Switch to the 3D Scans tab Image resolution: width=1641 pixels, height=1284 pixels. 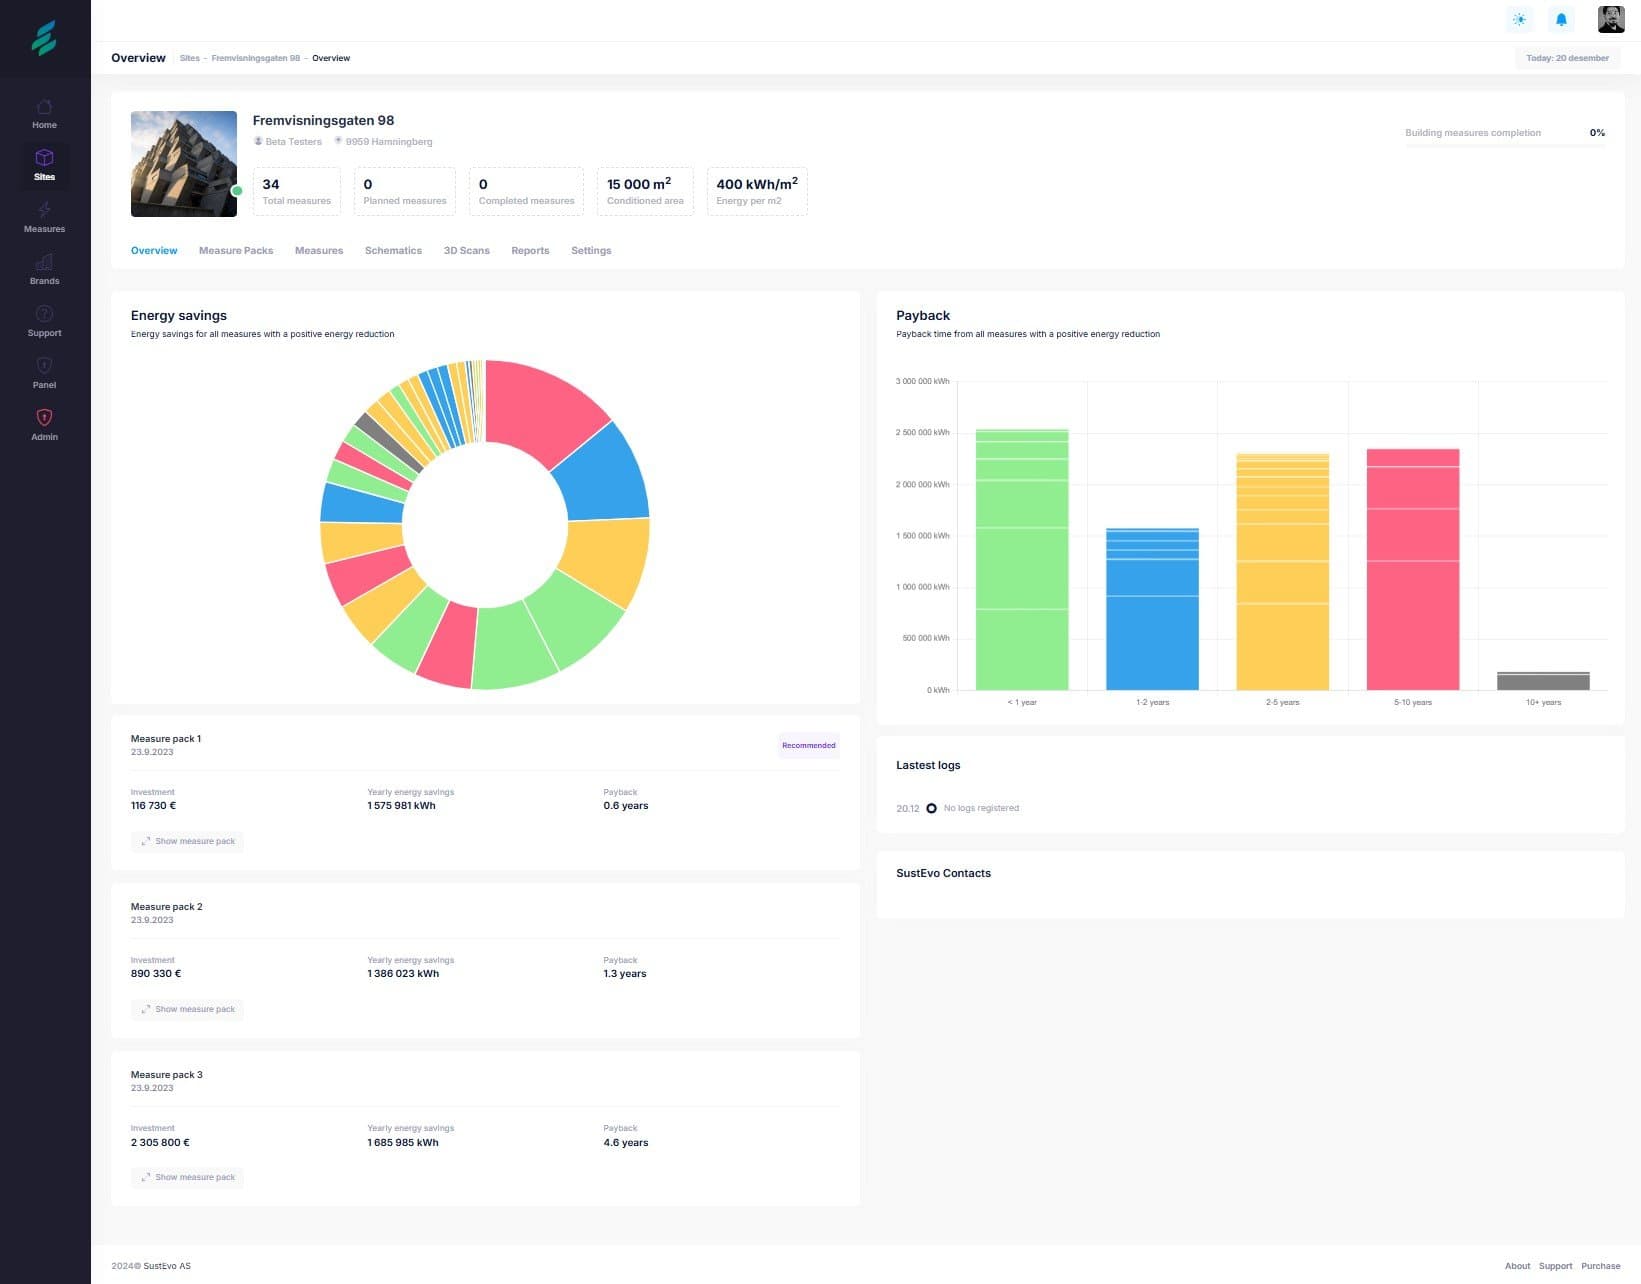(x=466, y=251)
